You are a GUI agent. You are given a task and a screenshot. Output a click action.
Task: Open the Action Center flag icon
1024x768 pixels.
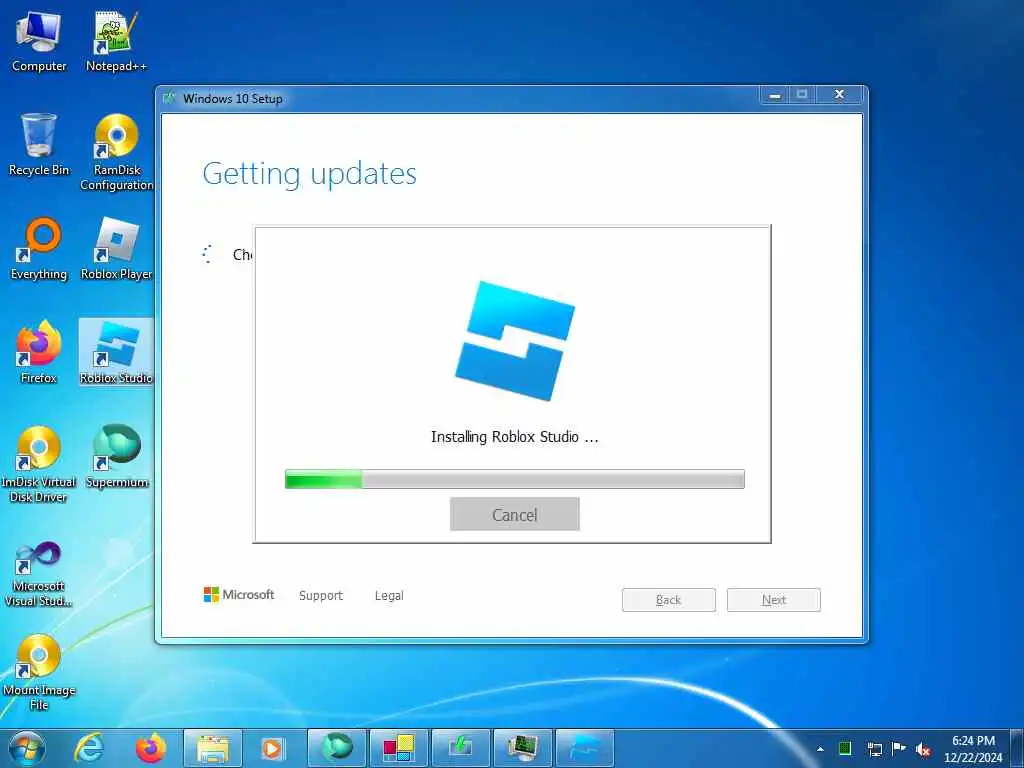click(x=899, y=748)
